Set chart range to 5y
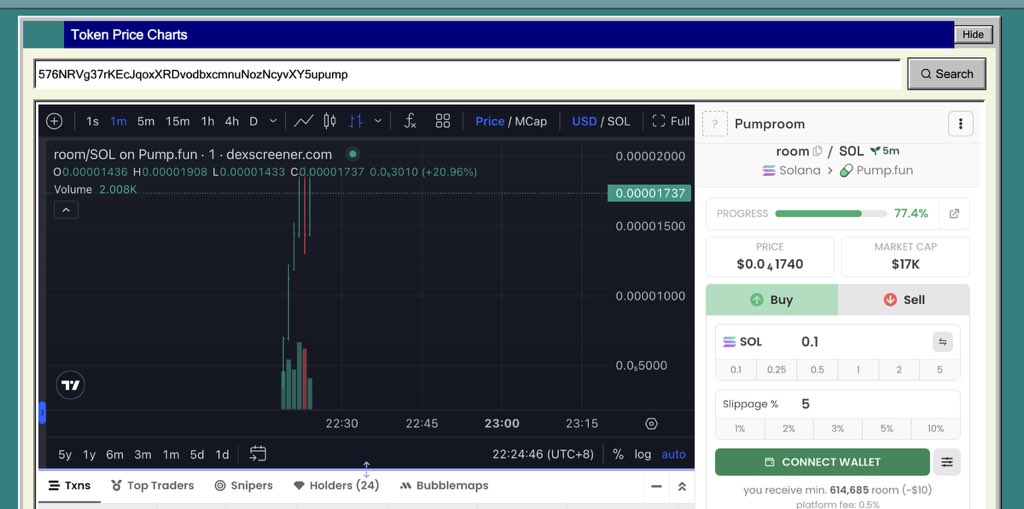Viewport: 1024px width, 509px height. [x=65, y=455]
